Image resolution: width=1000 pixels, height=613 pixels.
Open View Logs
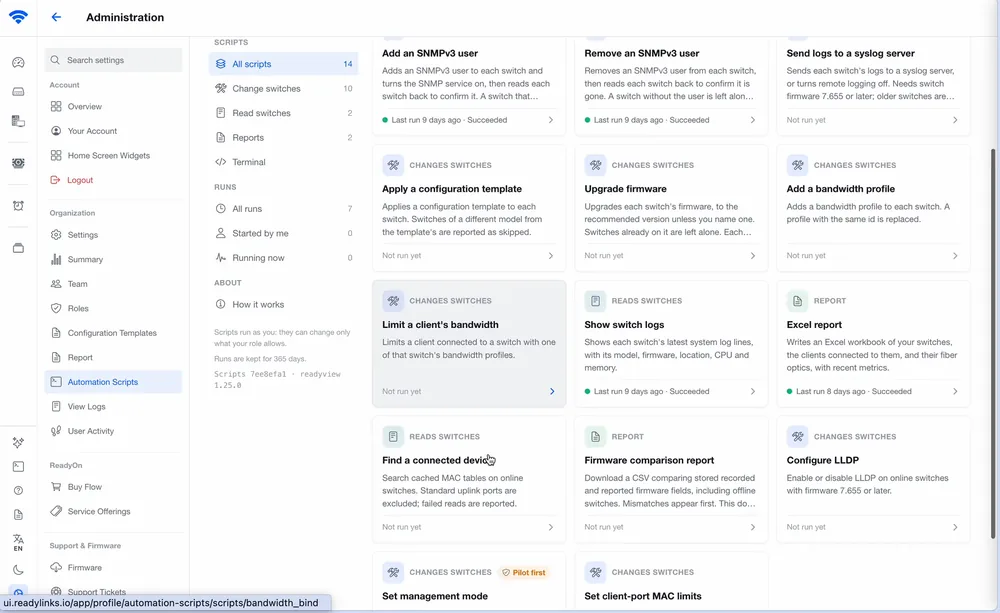114,406
